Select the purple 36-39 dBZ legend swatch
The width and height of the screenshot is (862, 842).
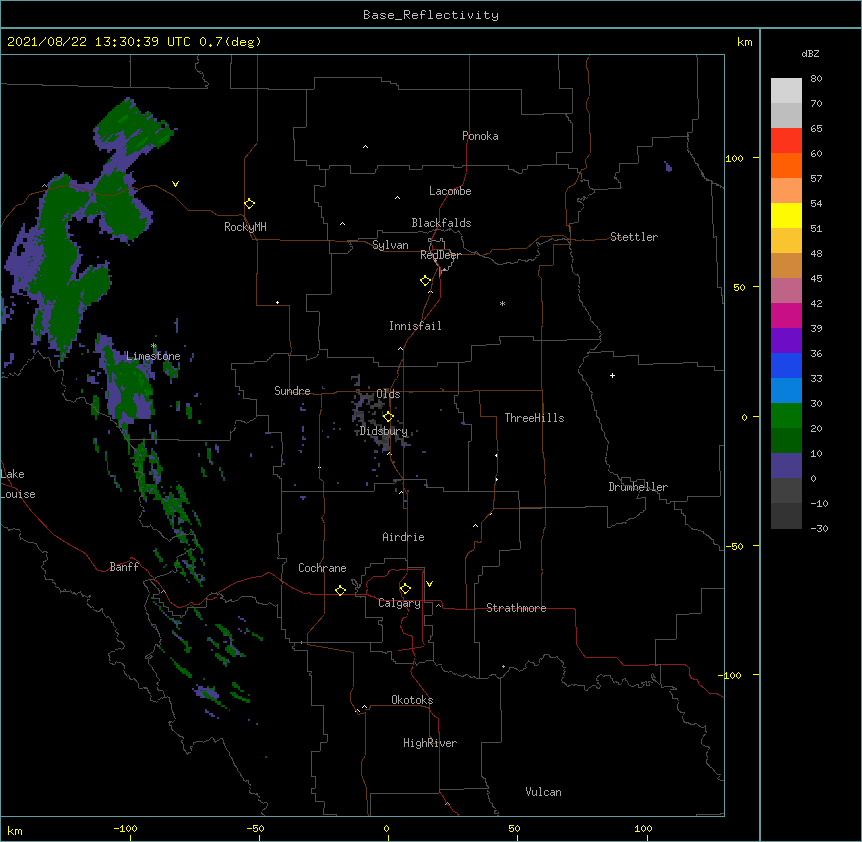click(x=786, y=341)
